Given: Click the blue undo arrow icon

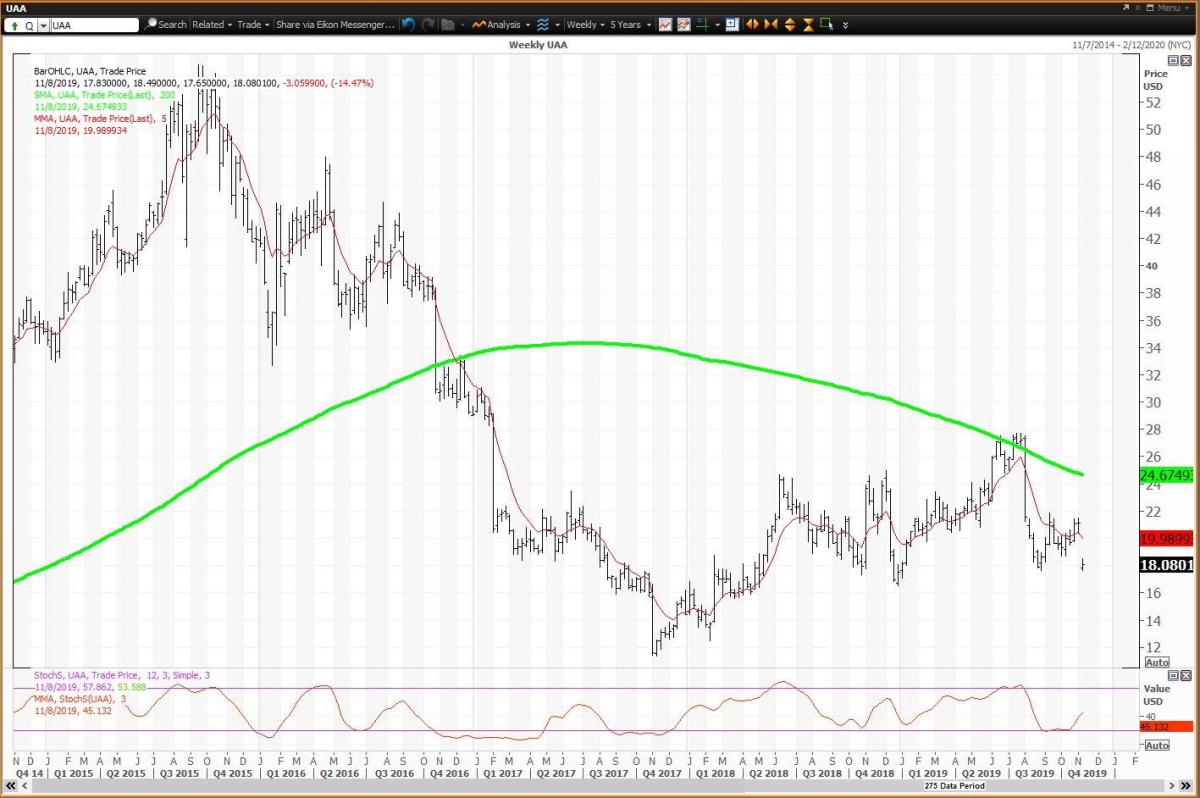Looking at the screenshot, I should point(409,24).
